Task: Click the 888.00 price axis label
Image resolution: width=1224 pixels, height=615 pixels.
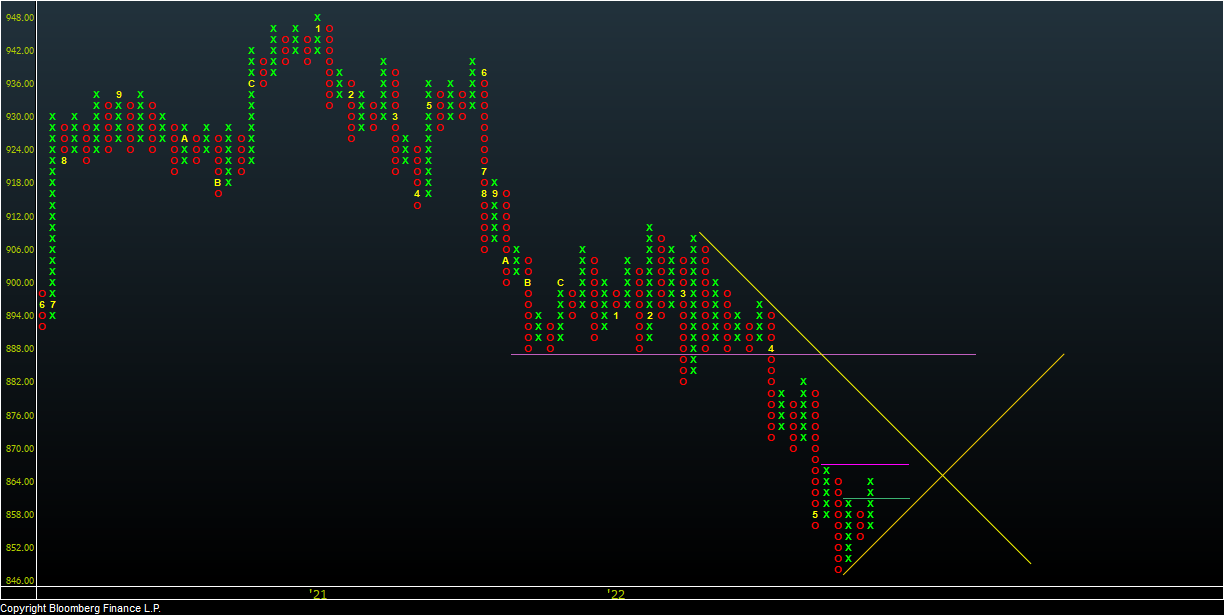Action: click(21, 349)
